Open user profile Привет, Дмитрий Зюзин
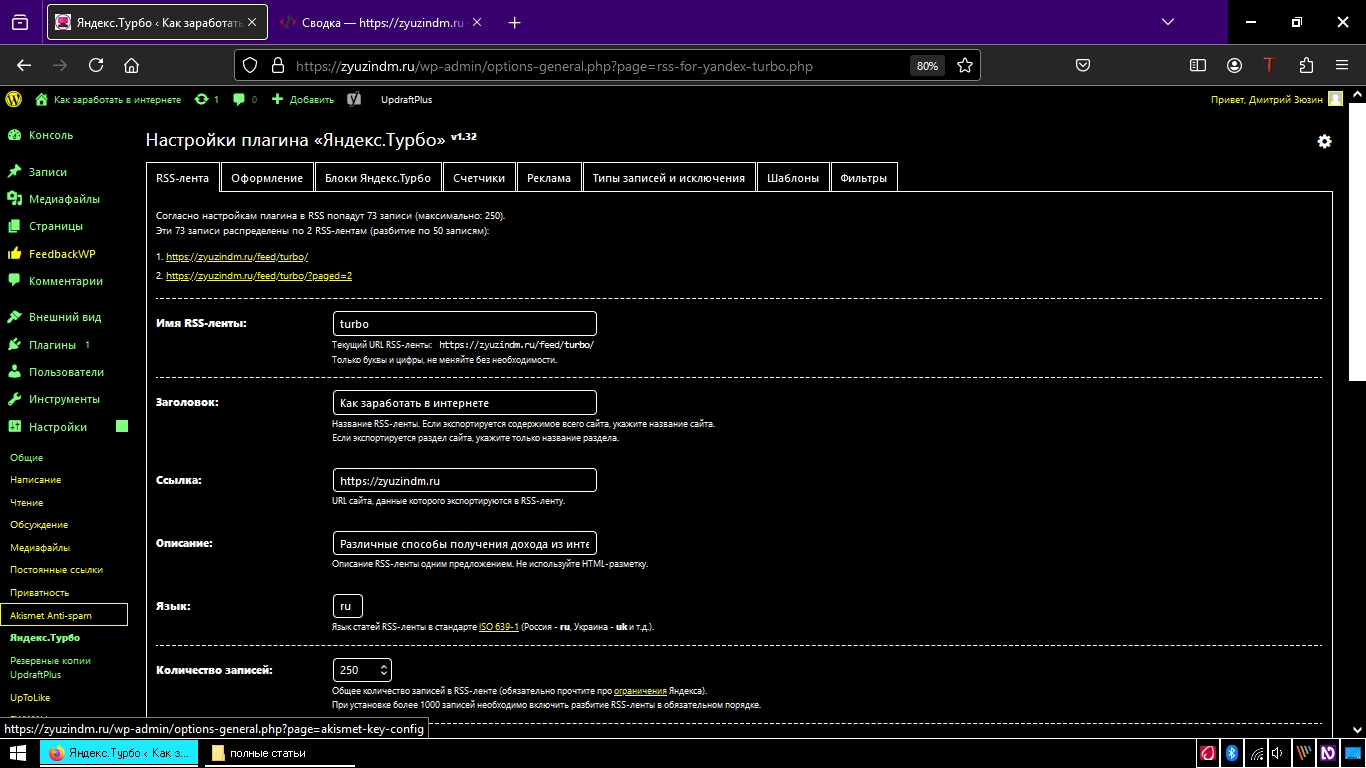This screenshot has height=768, width=1366. [1276, 99]
